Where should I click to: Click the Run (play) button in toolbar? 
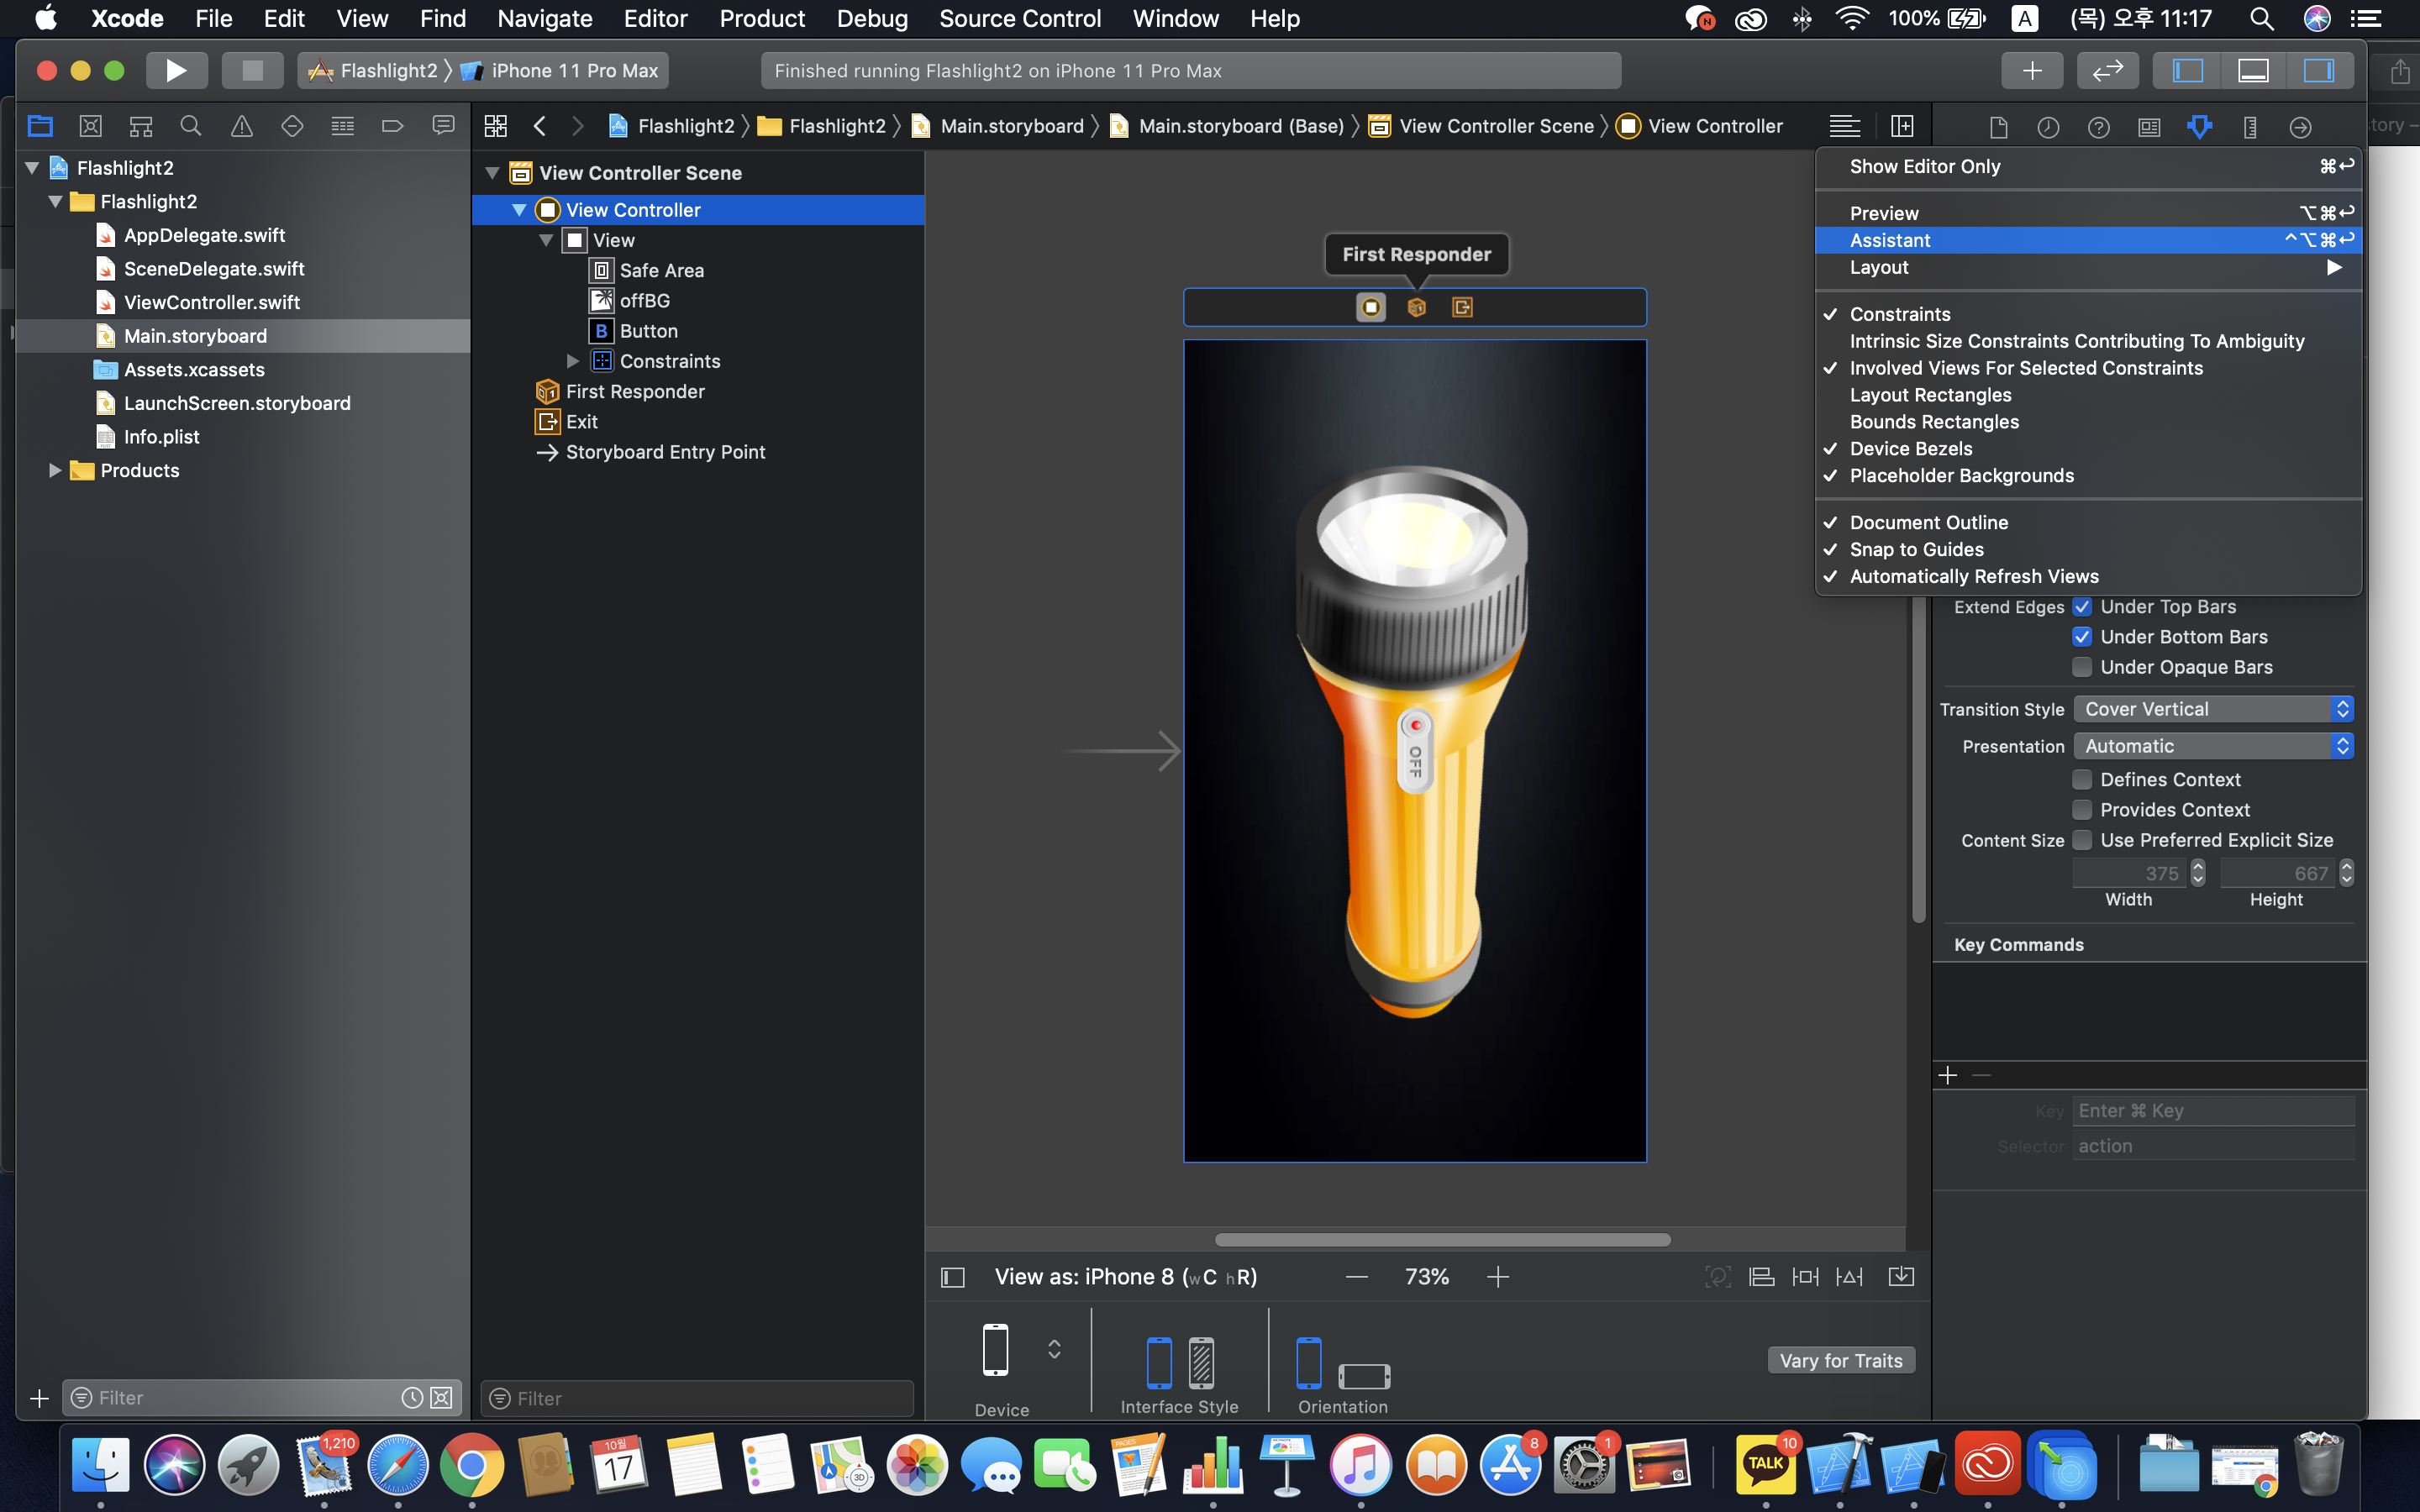click(x=176, y=70)
